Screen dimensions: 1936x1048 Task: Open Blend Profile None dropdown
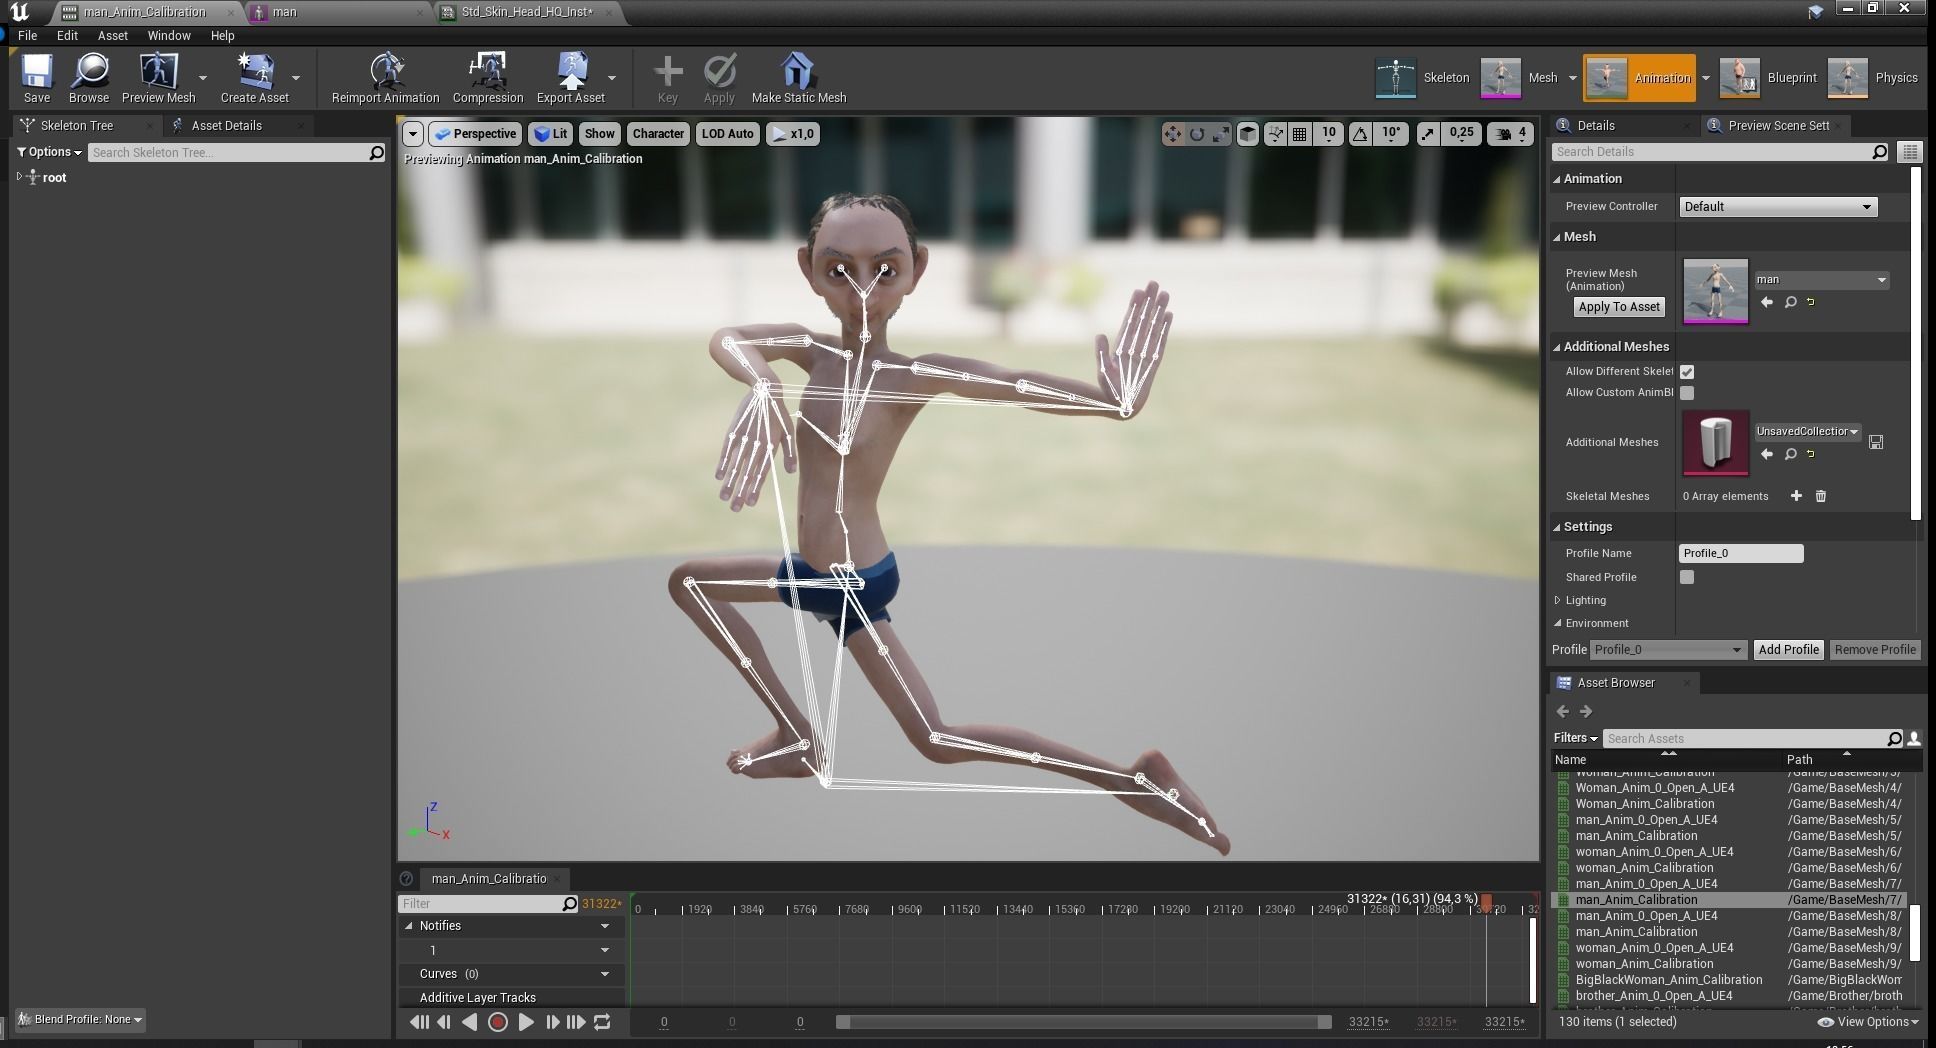tap(81, 1019)
